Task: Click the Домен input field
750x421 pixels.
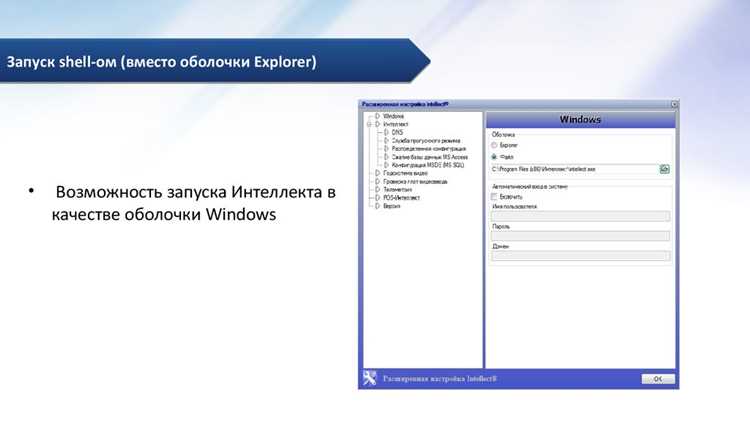Action: coord(580,256)
